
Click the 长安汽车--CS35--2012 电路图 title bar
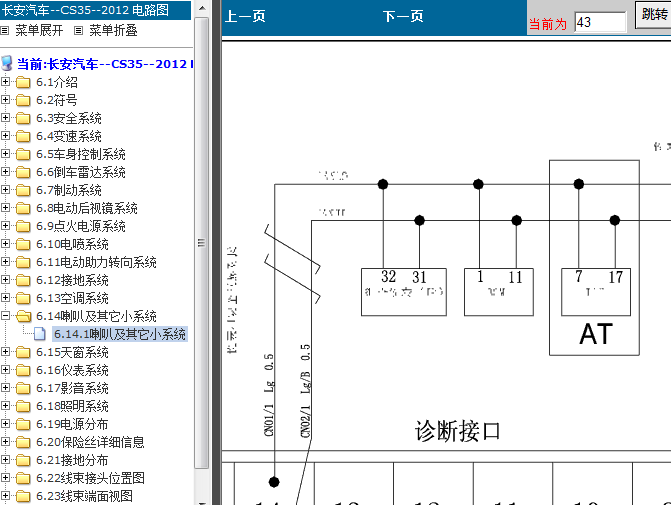[95, 10]
